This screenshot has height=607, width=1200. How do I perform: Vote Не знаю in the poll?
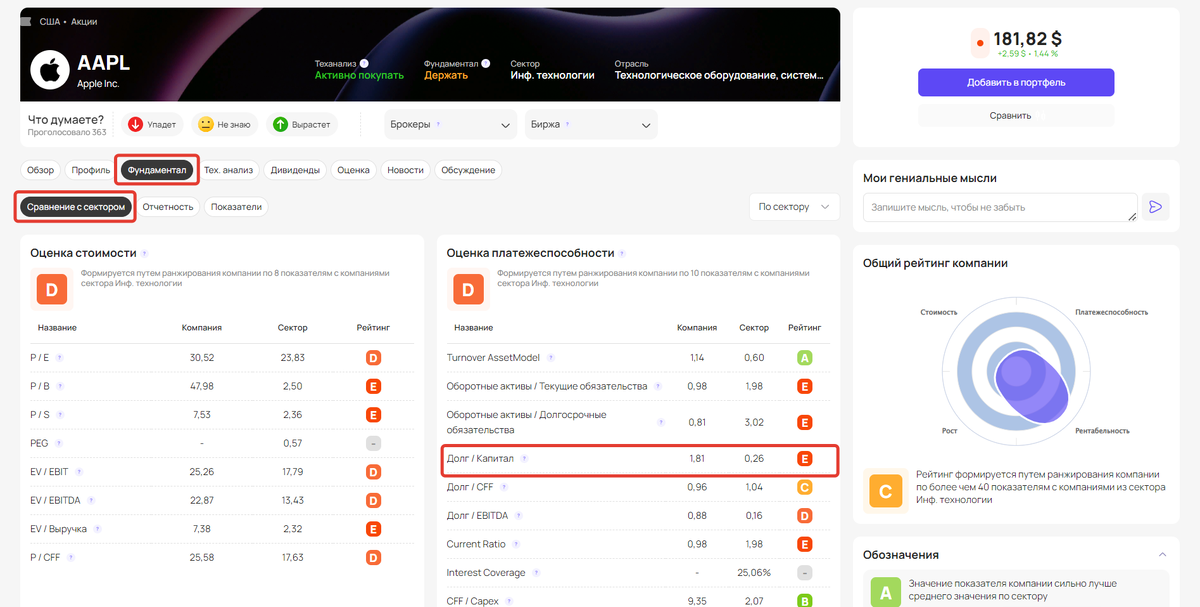tap(225, 125)
